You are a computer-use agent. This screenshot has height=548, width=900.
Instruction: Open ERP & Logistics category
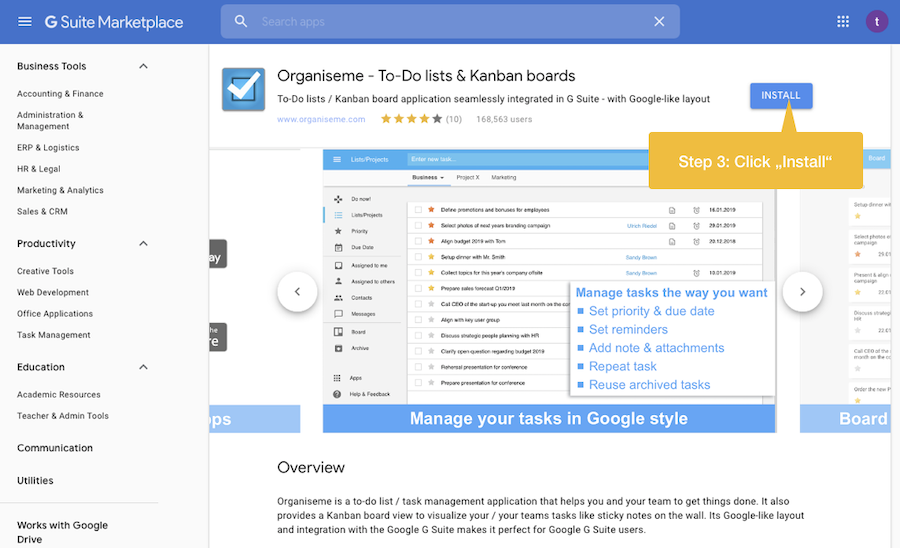[48, 147]
